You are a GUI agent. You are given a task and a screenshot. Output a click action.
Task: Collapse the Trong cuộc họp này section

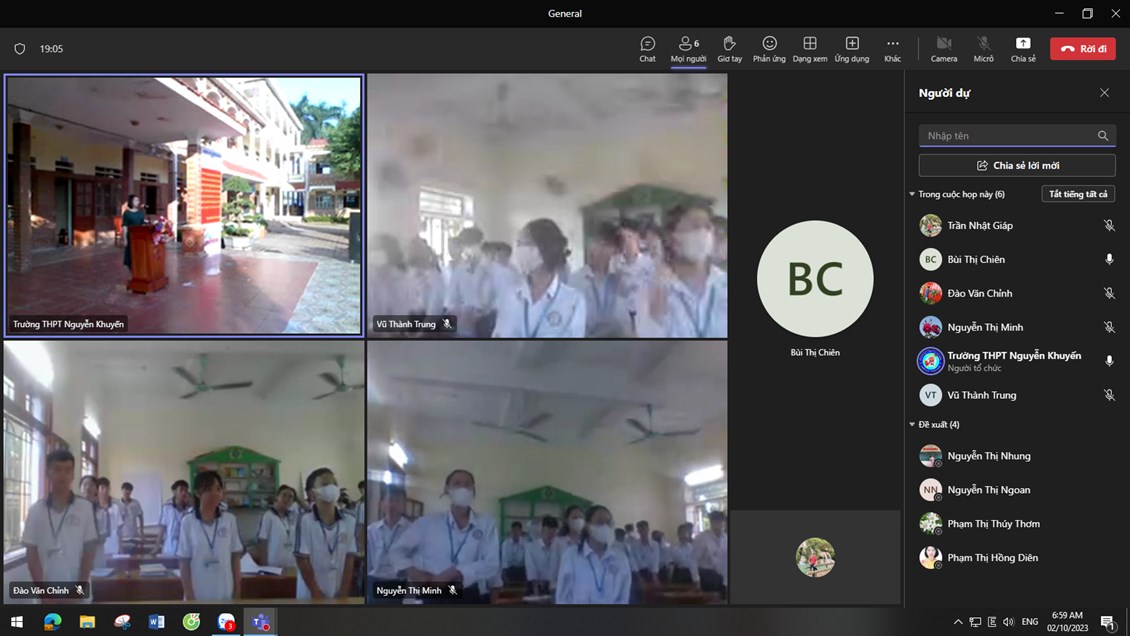click(x=912, y=194)
